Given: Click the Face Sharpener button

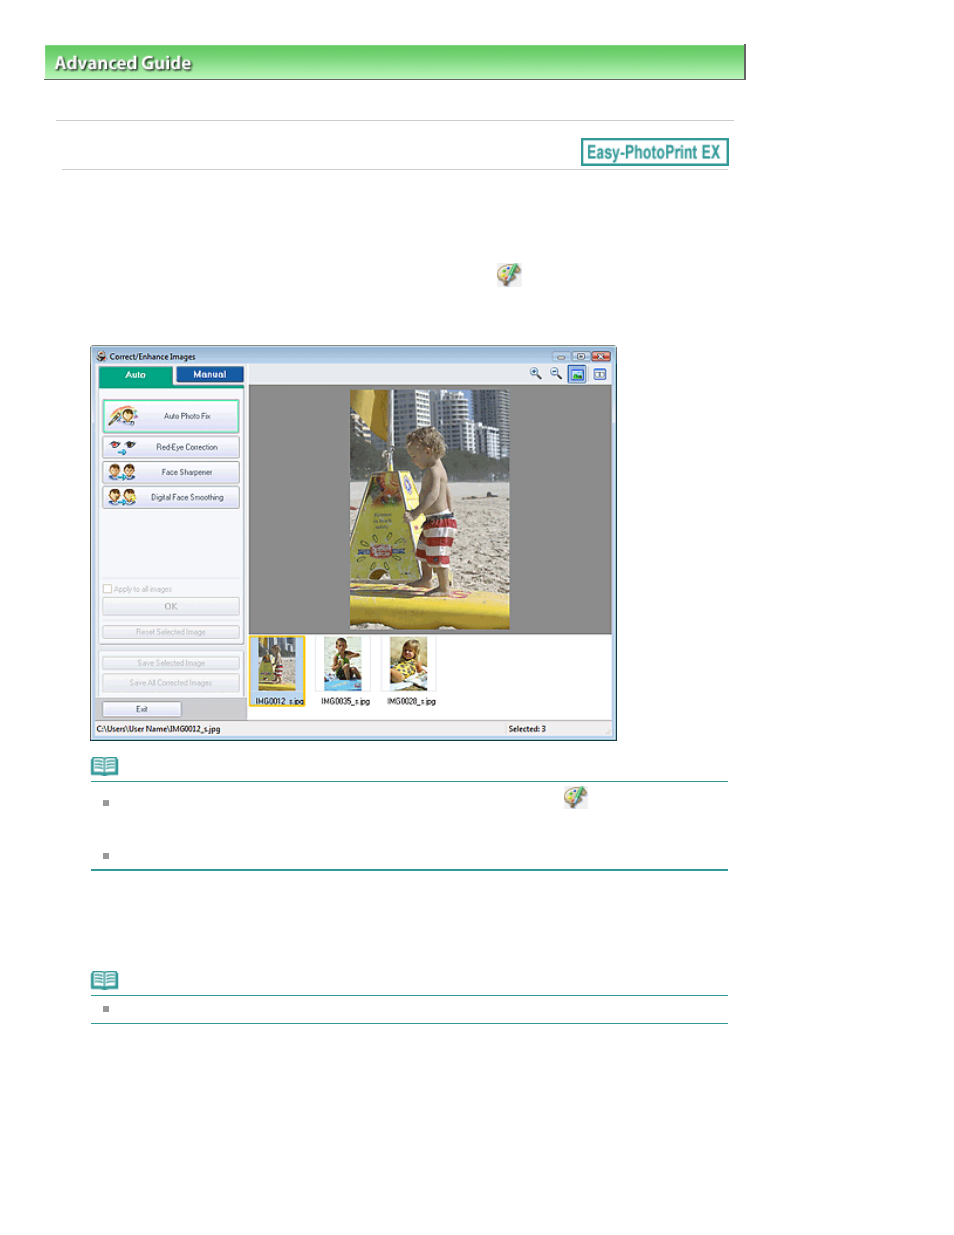Looking at the screenshot, I should (x=171, y=472).
